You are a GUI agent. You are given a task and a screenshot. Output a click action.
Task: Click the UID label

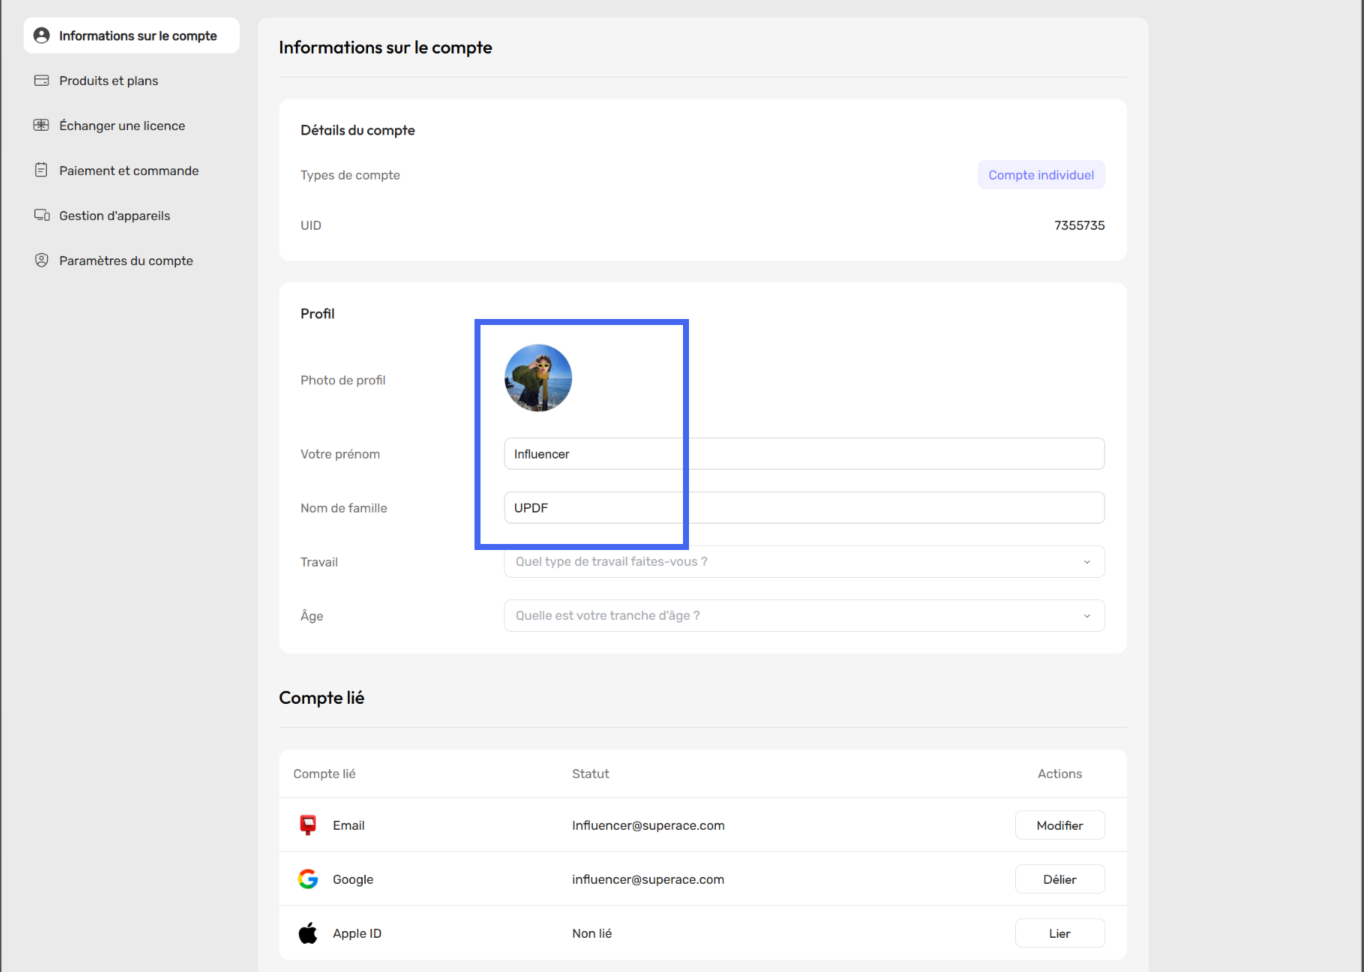(x=311, y=225)
